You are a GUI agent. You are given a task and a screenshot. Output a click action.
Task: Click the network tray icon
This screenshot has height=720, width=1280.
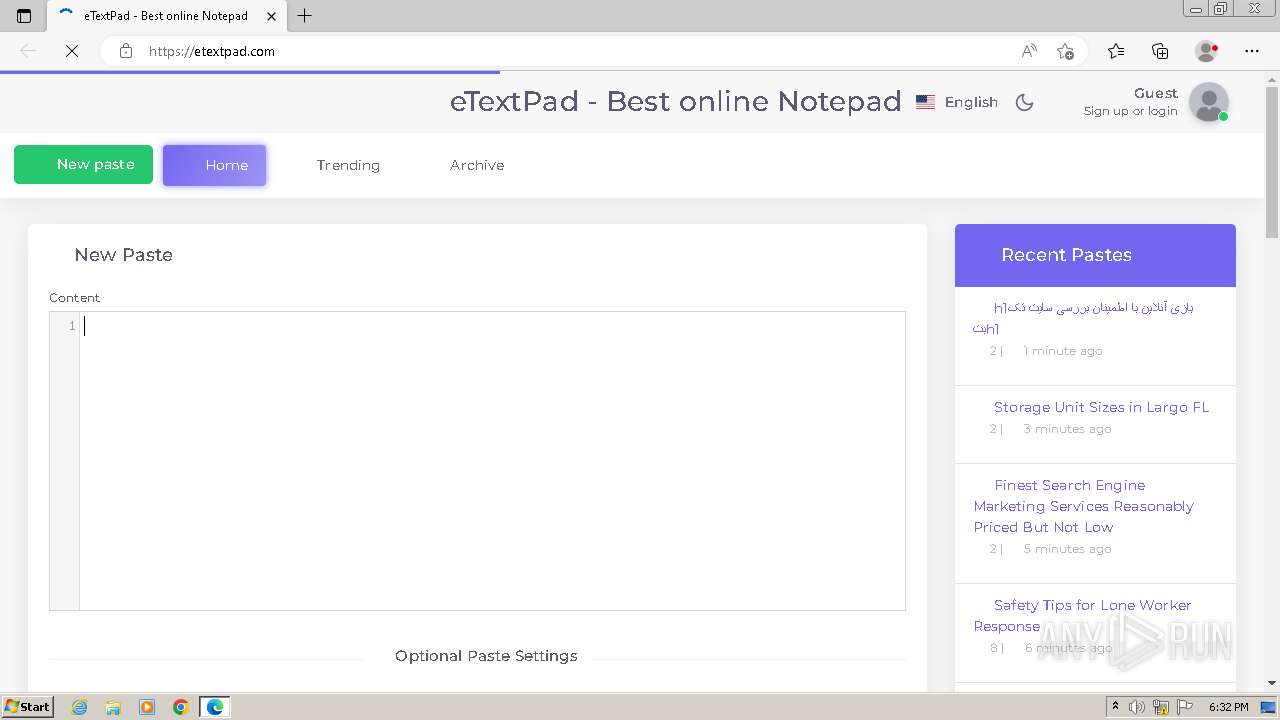(1161, 707)
